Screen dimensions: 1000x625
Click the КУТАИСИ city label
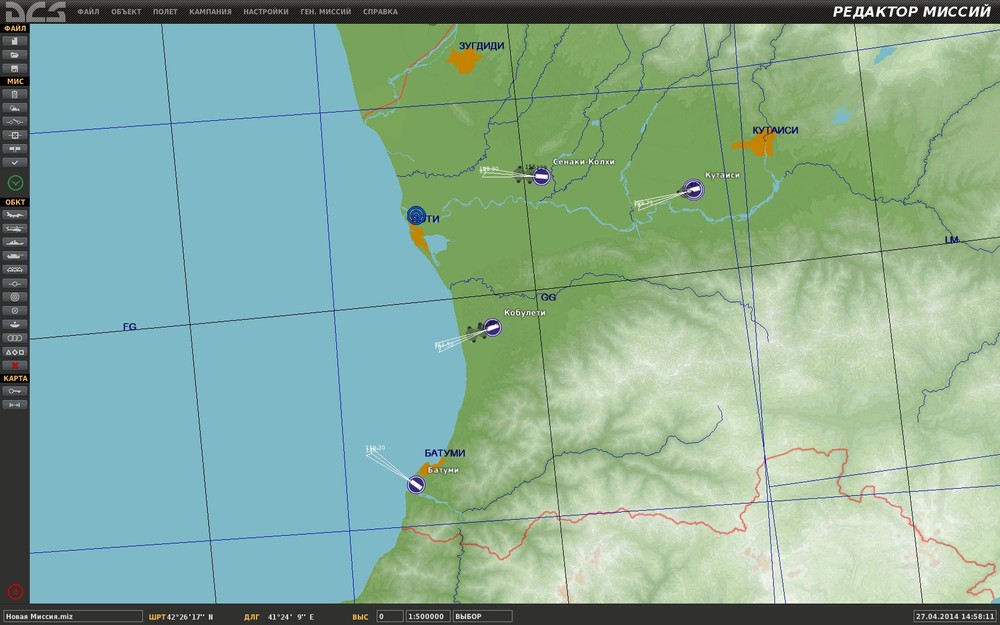tap(775, 130)
